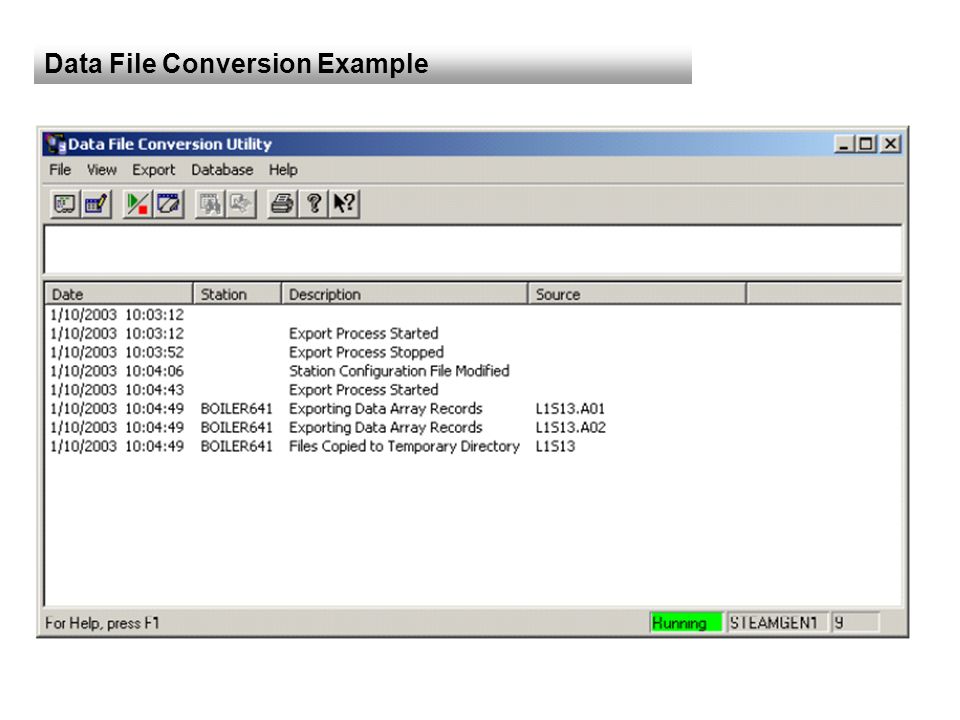960x720 pixels.
Task: Click 'BOILER641' in the L1S13.A02 row
Action: coord(236,427)
